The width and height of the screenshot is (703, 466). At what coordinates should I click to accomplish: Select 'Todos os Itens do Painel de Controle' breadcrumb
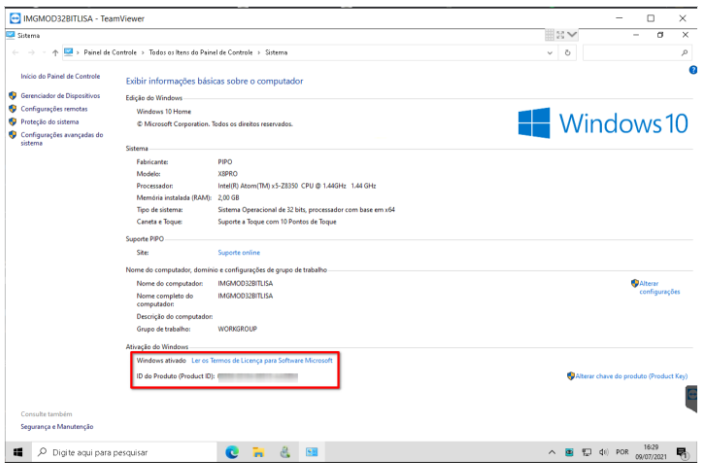point(200,52)
